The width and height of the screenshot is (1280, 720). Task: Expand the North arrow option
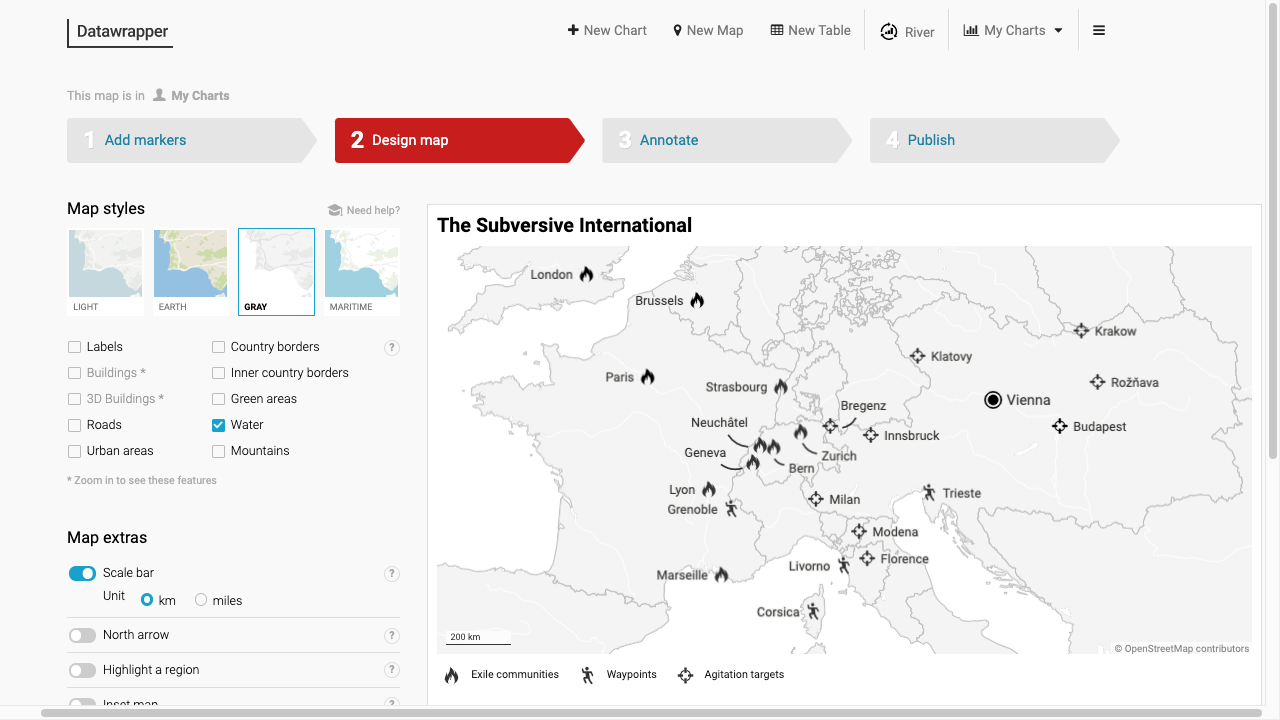click(82, 635)
